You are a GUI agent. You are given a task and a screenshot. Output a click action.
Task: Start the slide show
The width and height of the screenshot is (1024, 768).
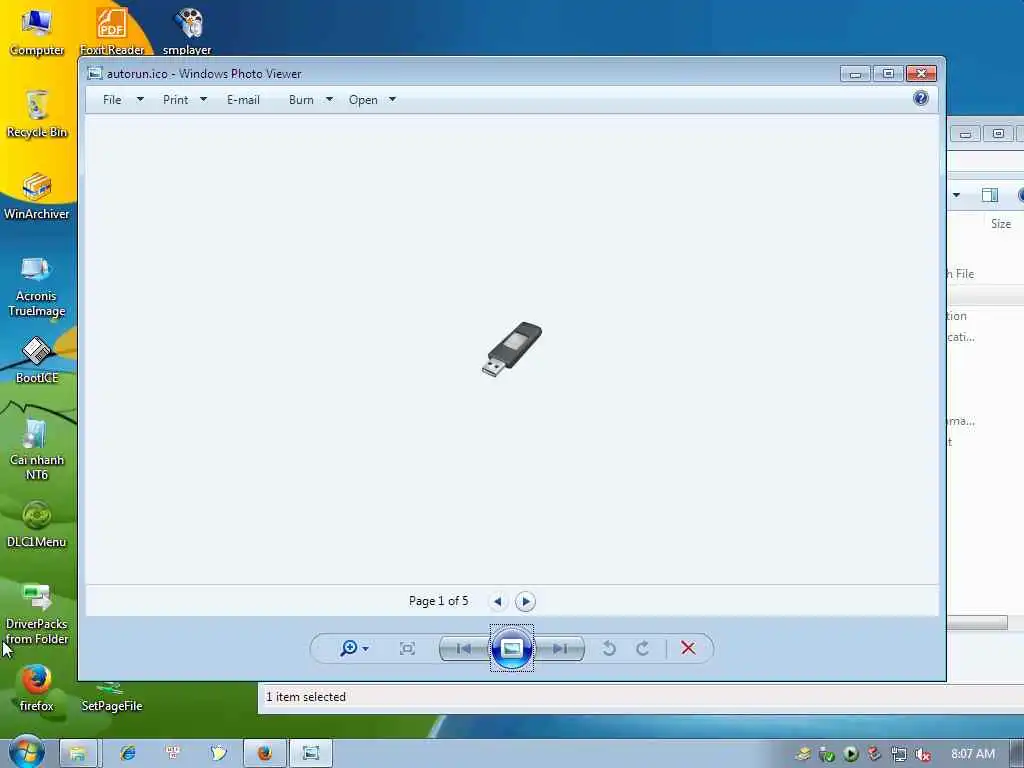click(x=512, y=648)
